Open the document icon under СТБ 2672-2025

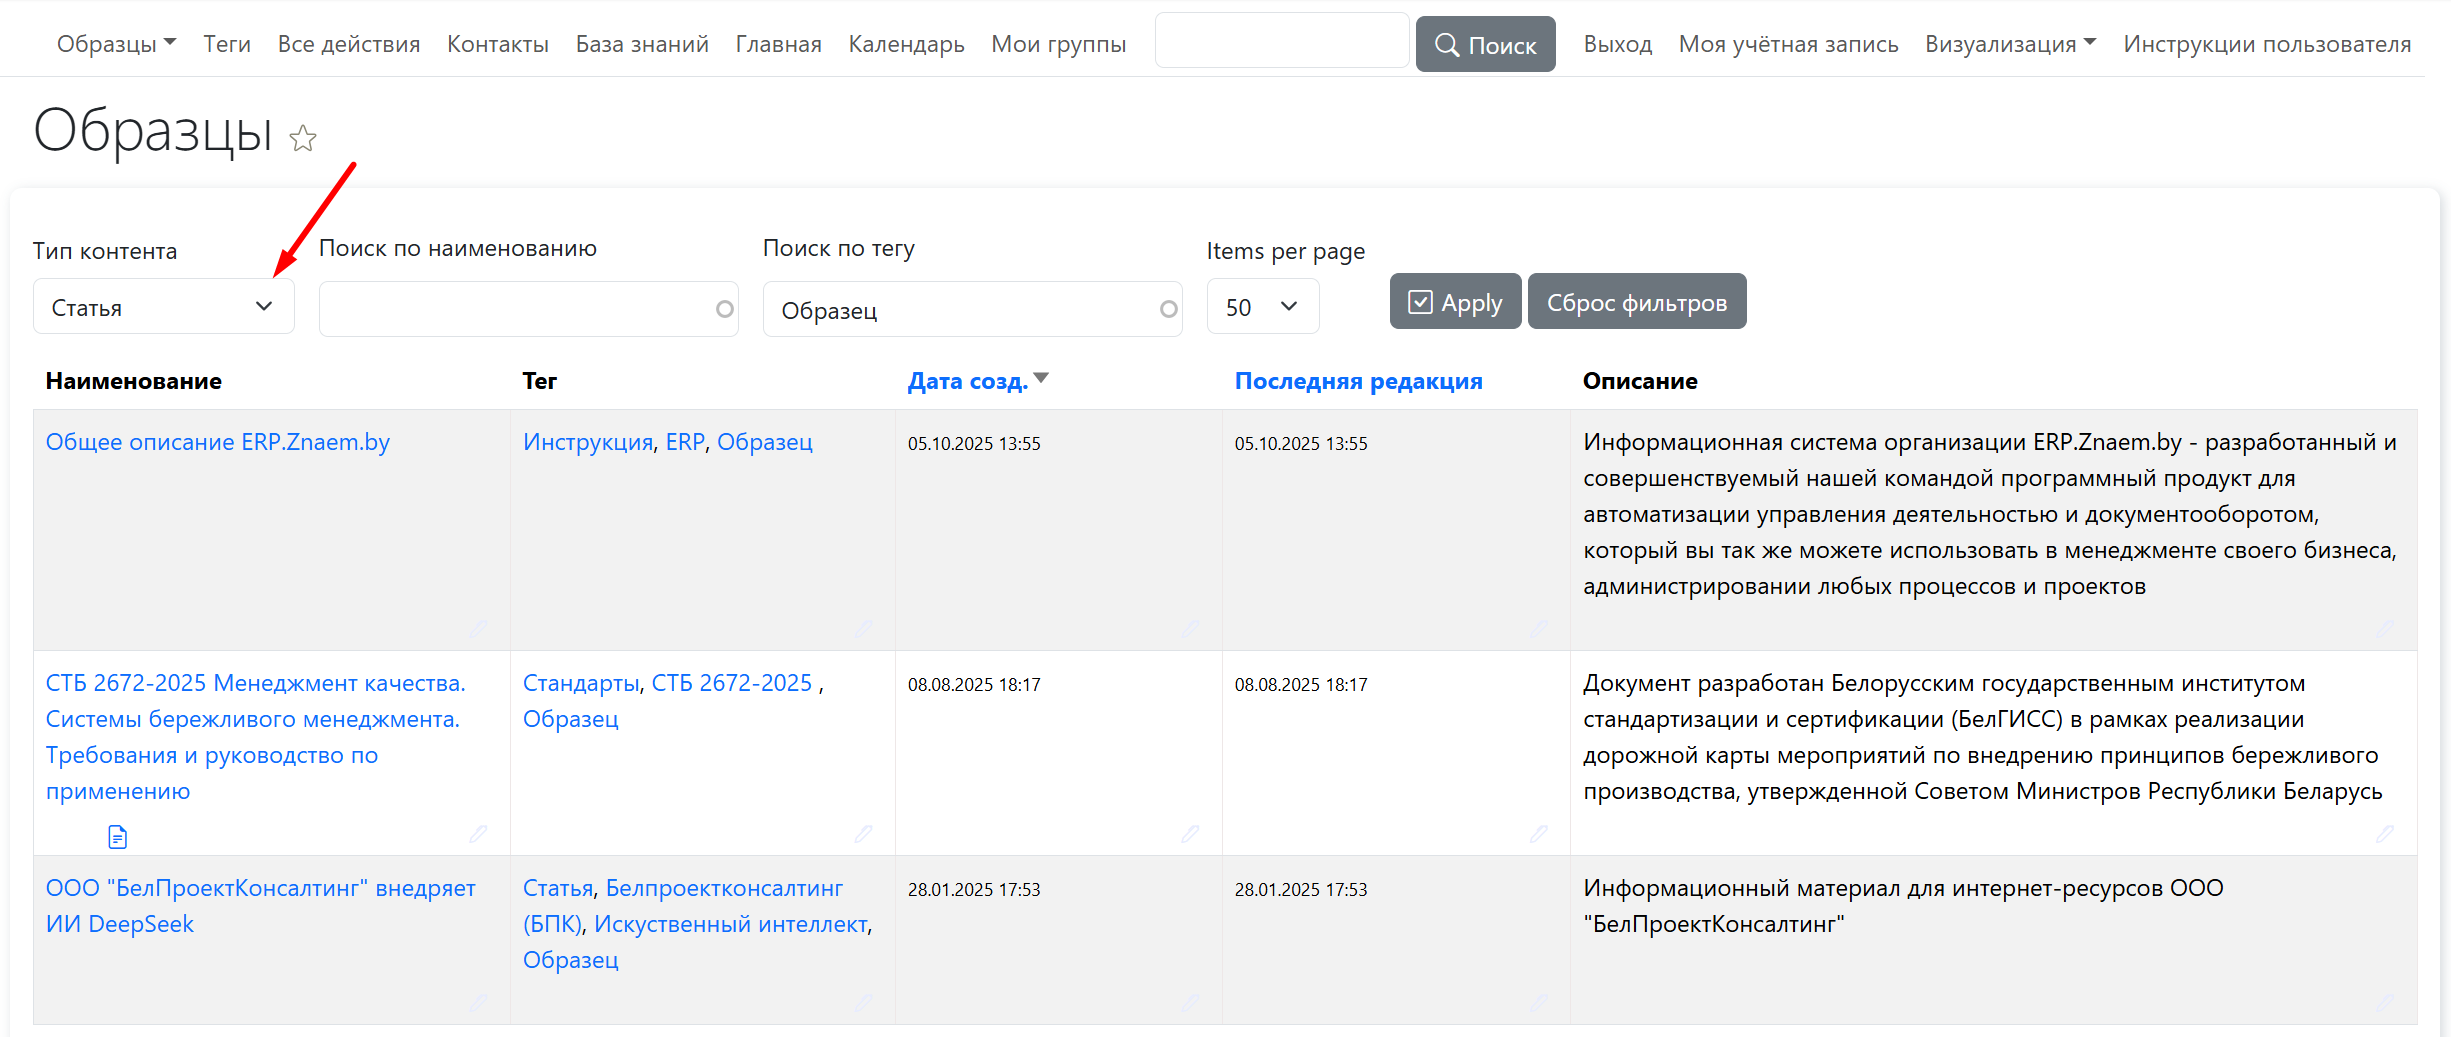coord(117,837)
